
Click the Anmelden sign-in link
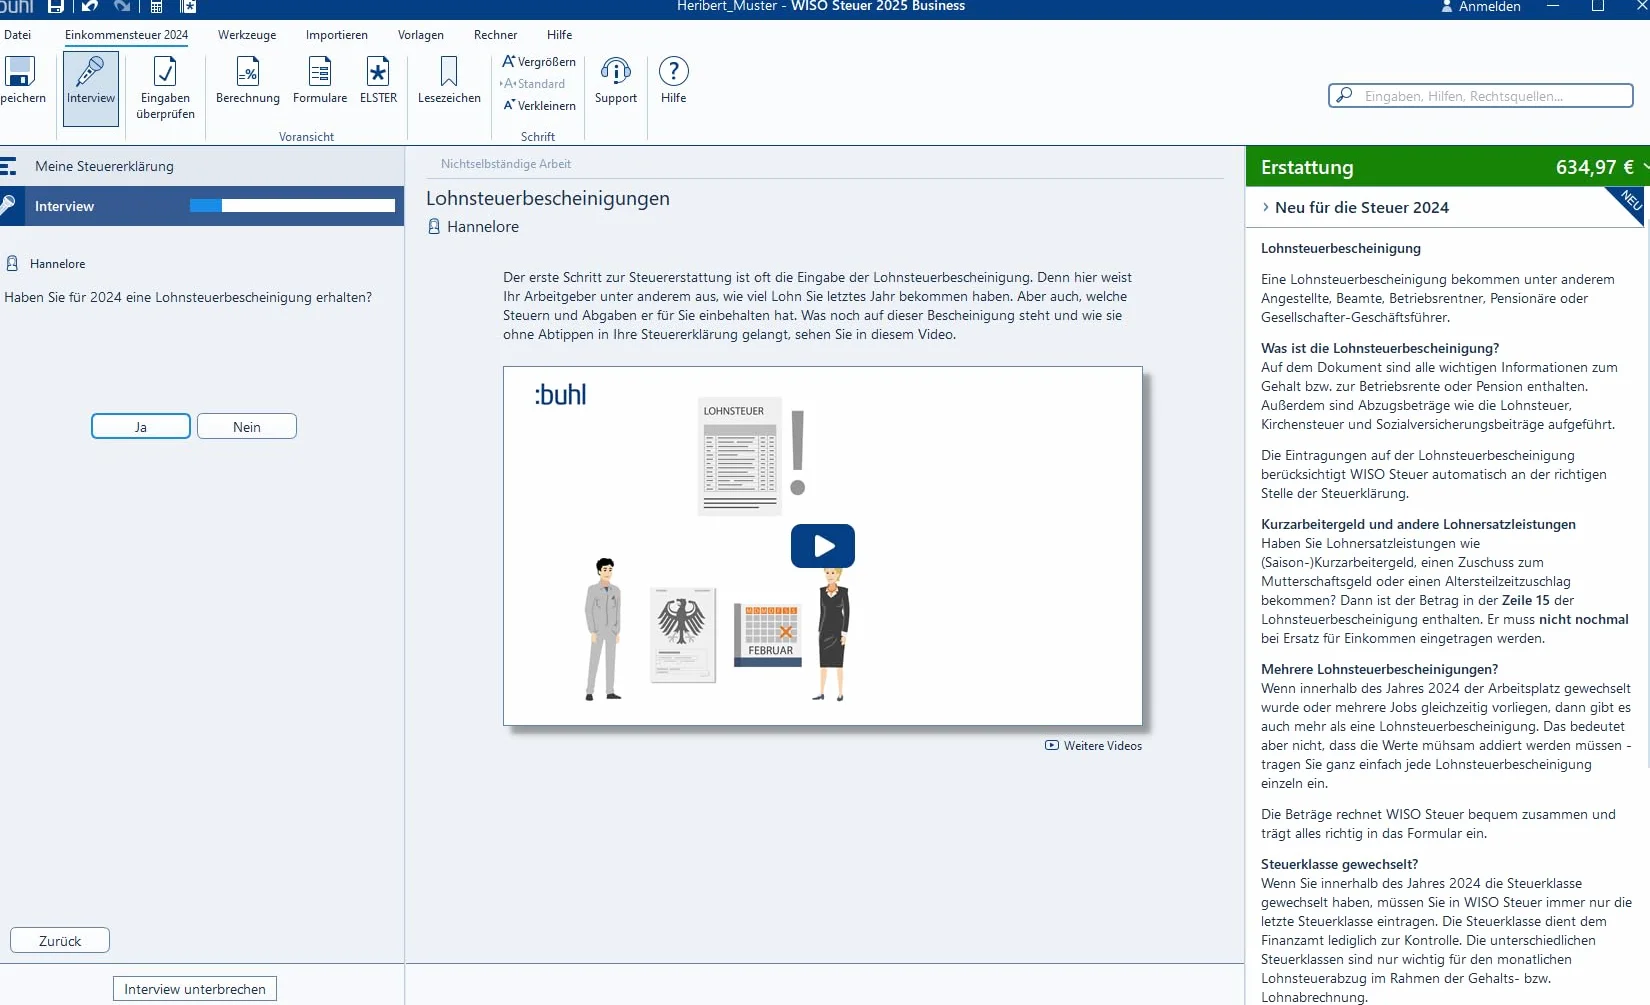point(1490,6)
